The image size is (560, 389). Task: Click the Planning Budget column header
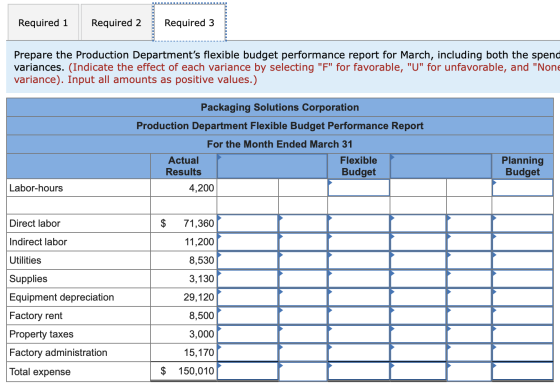tap(522, 166)
